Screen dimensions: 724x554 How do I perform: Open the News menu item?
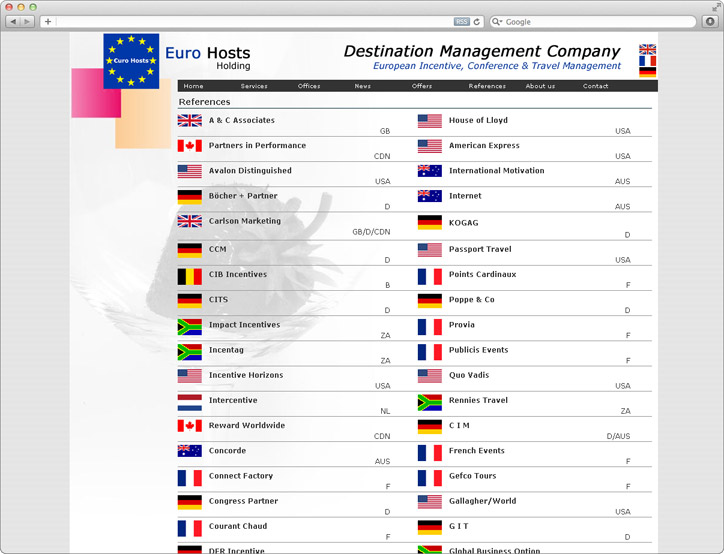point(363,86)
